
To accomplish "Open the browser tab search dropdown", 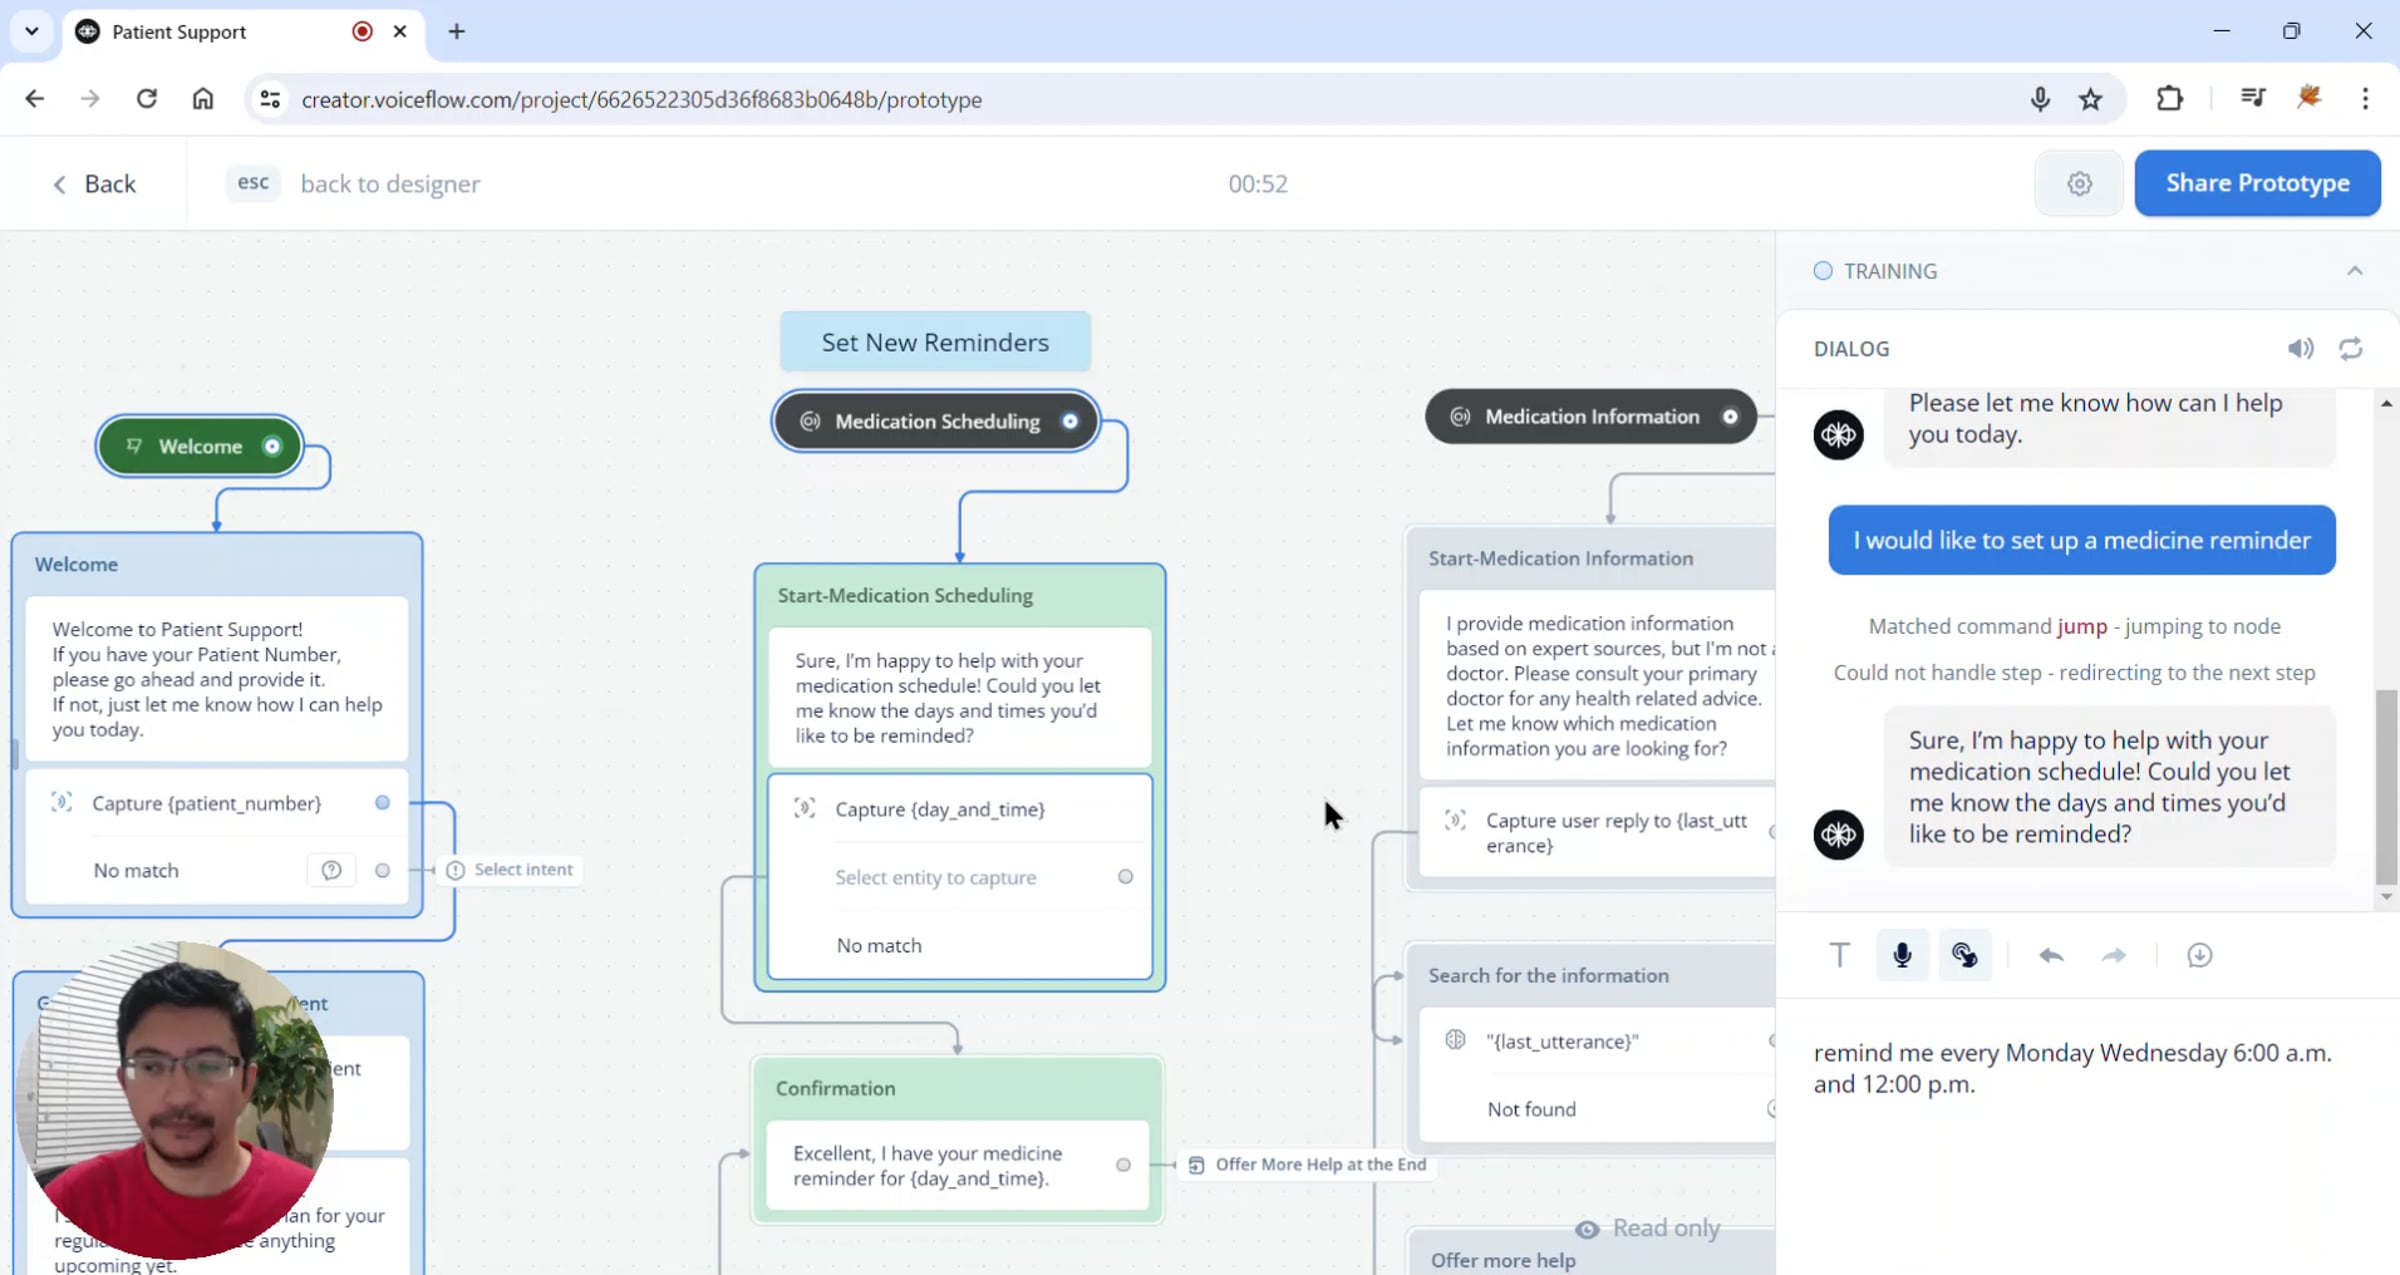I will click(32, 31).
